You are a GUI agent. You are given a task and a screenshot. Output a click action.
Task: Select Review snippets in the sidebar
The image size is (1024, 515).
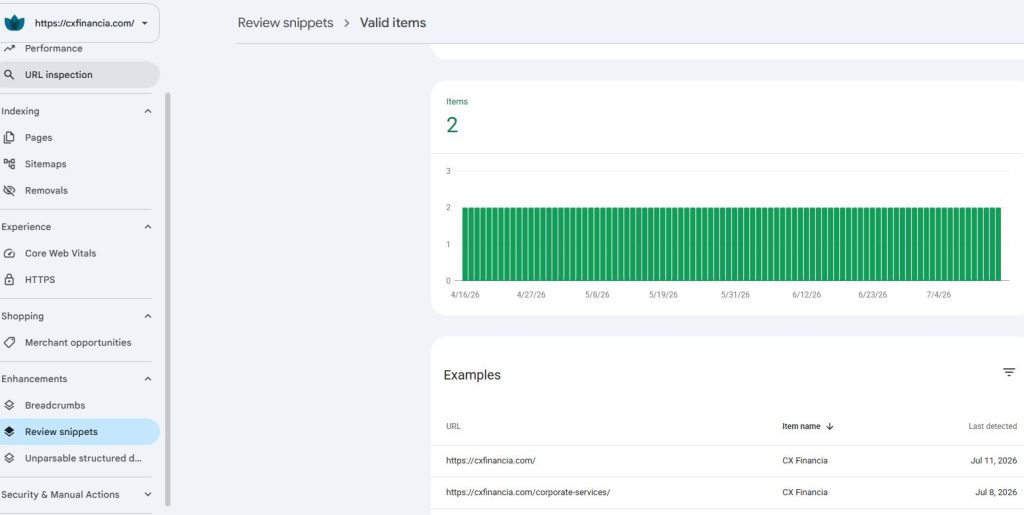[80, 432]
